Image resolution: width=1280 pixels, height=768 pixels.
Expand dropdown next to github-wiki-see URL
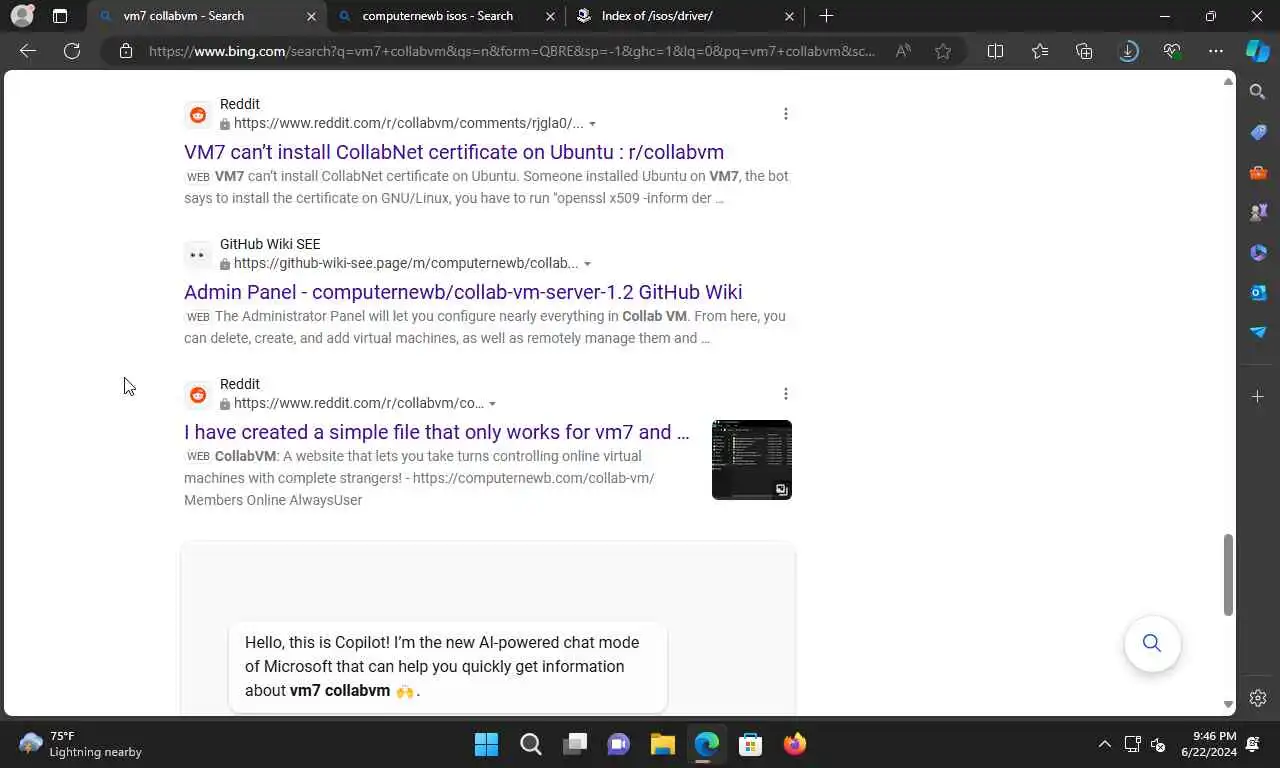pos(587,264)
